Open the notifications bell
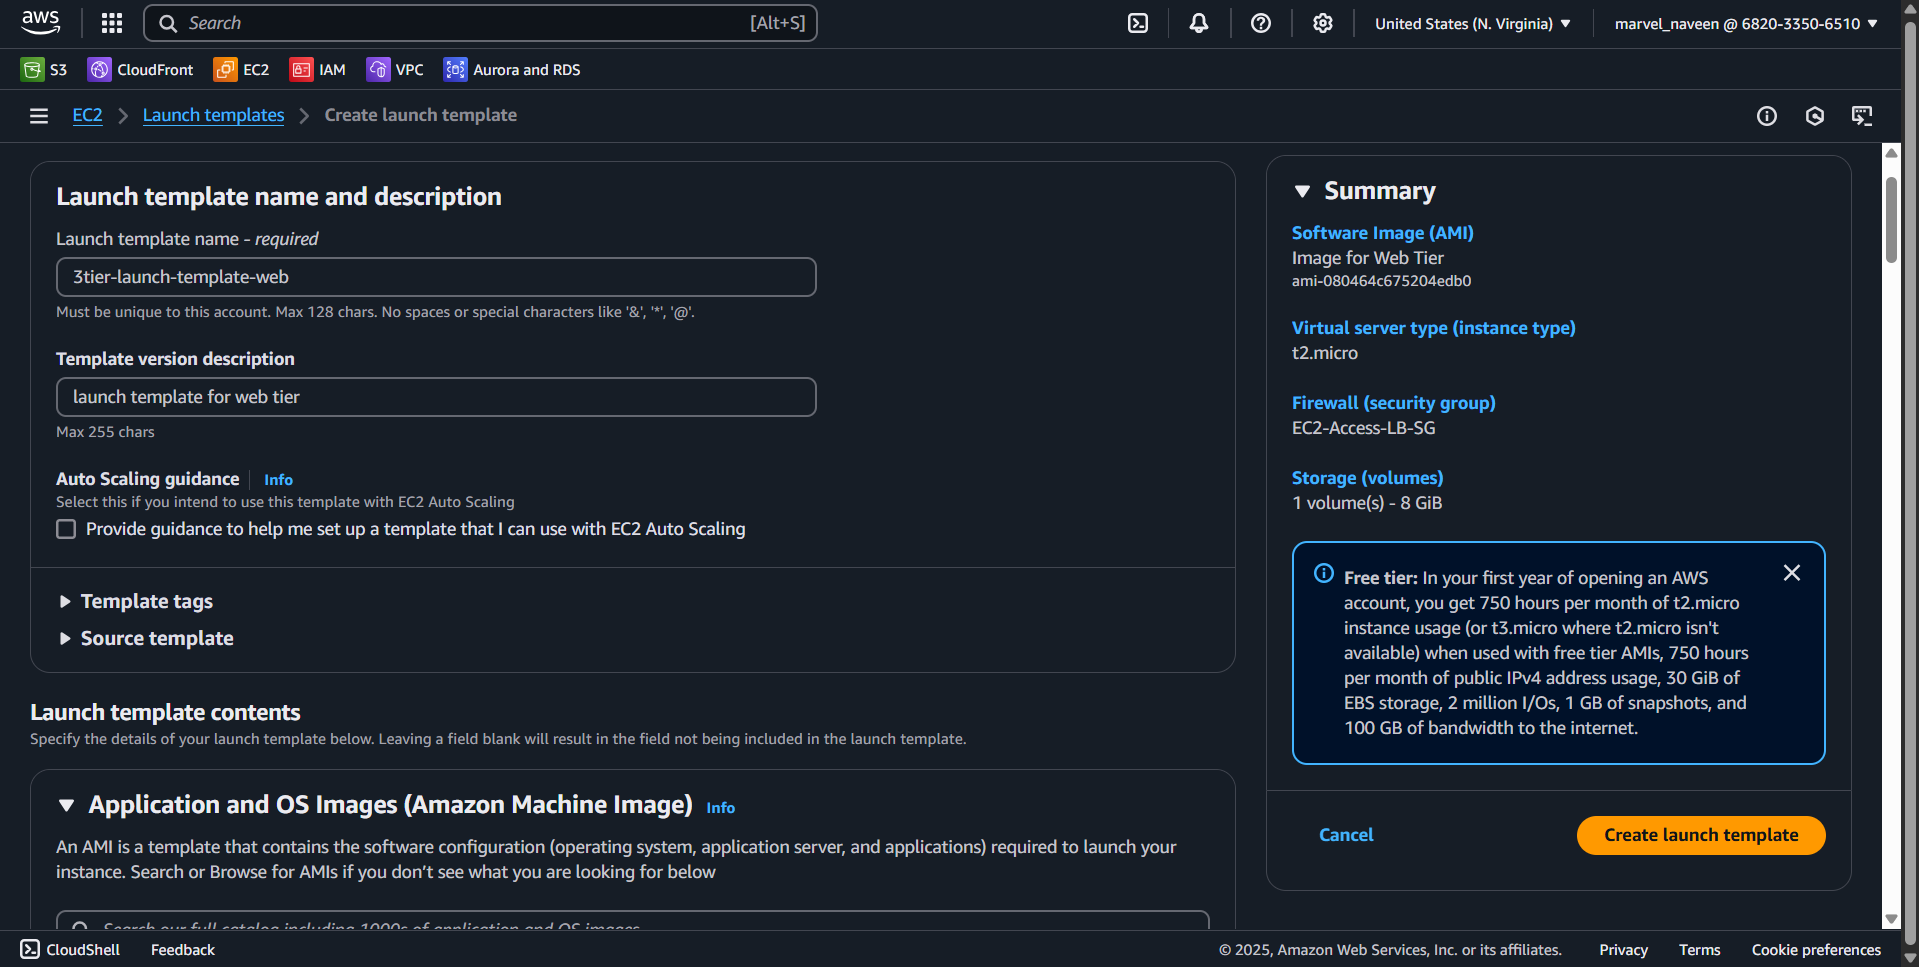1919x967 pixels. pyautogui.click(x=1199, y=23)
